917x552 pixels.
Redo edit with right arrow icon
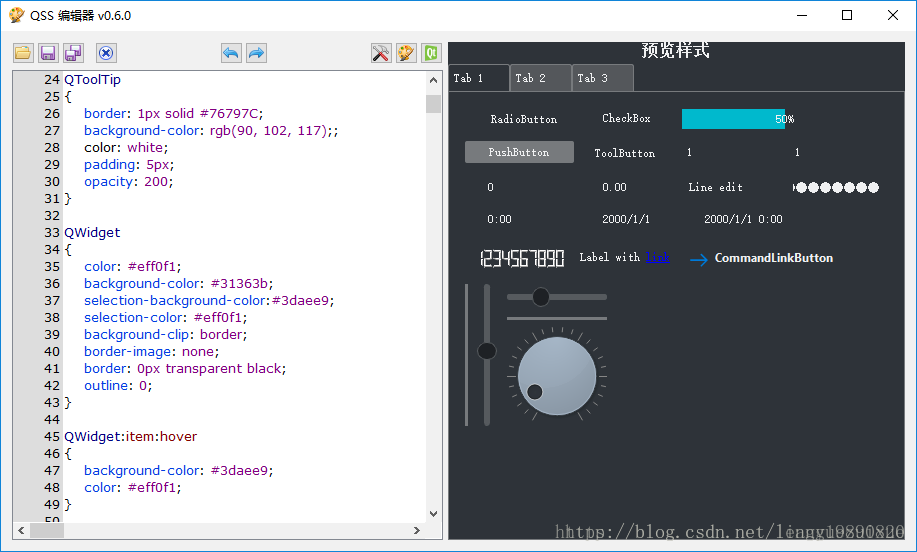(x=256, y=53)
